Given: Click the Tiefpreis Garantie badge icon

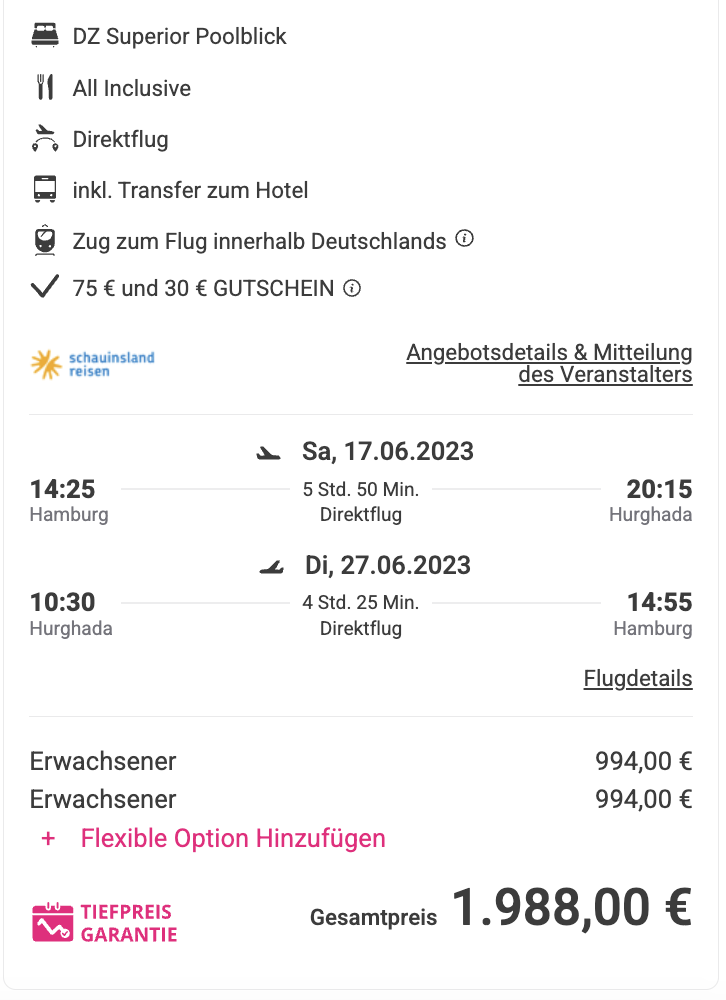Looking at the screenshot, I should [x=52, y=922].
